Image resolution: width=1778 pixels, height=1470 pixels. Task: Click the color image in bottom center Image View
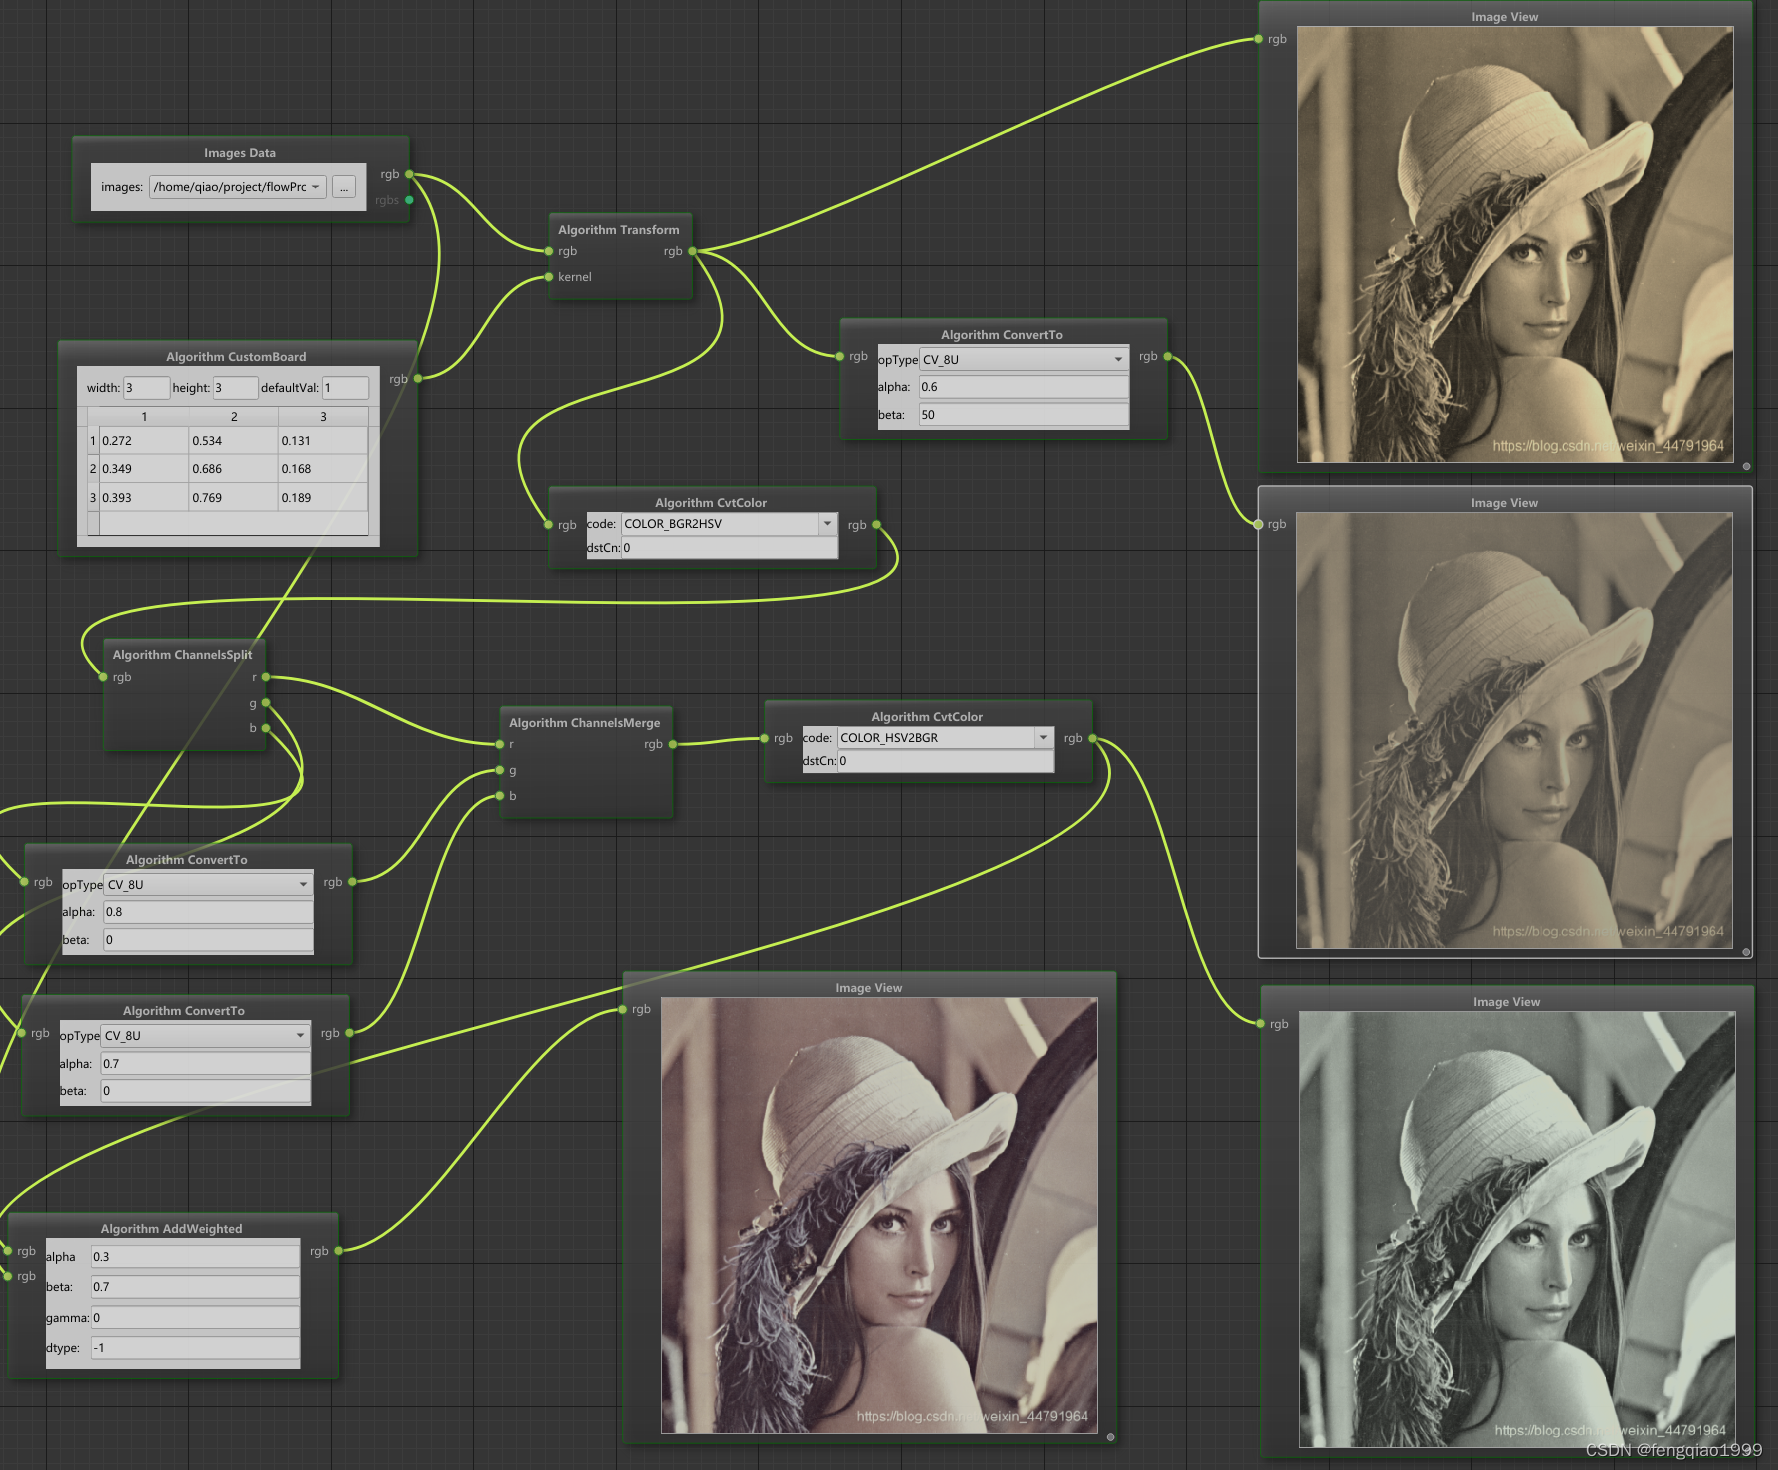click(879, 1215)
